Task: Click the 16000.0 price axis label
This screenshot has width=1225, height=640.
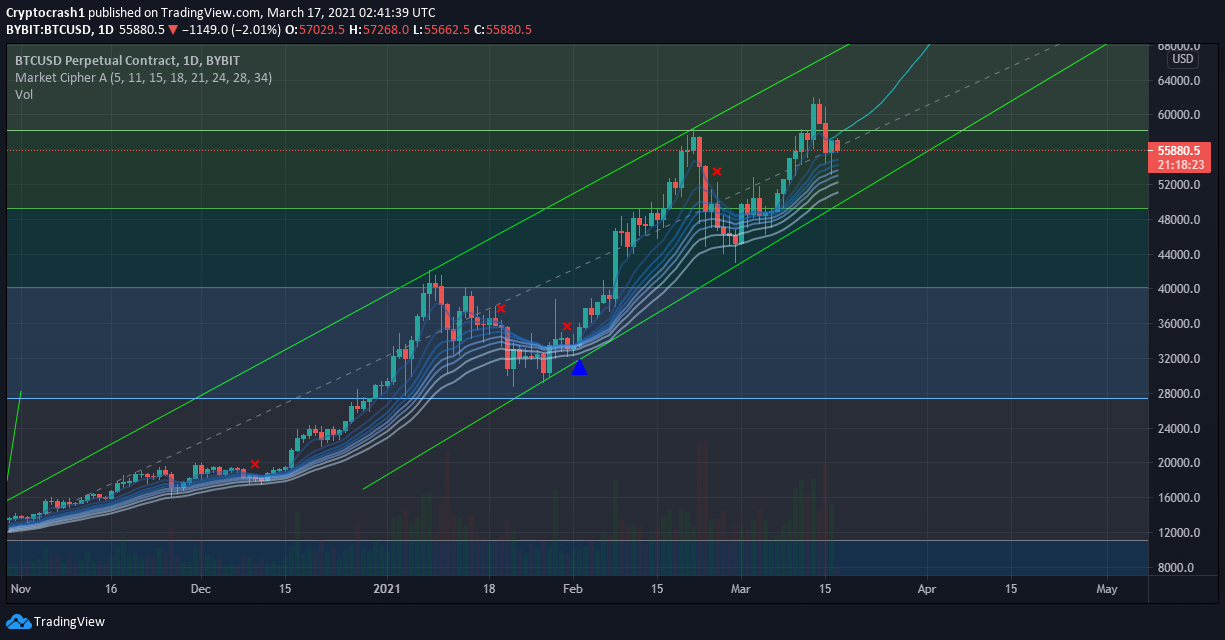Action: 1178,498
